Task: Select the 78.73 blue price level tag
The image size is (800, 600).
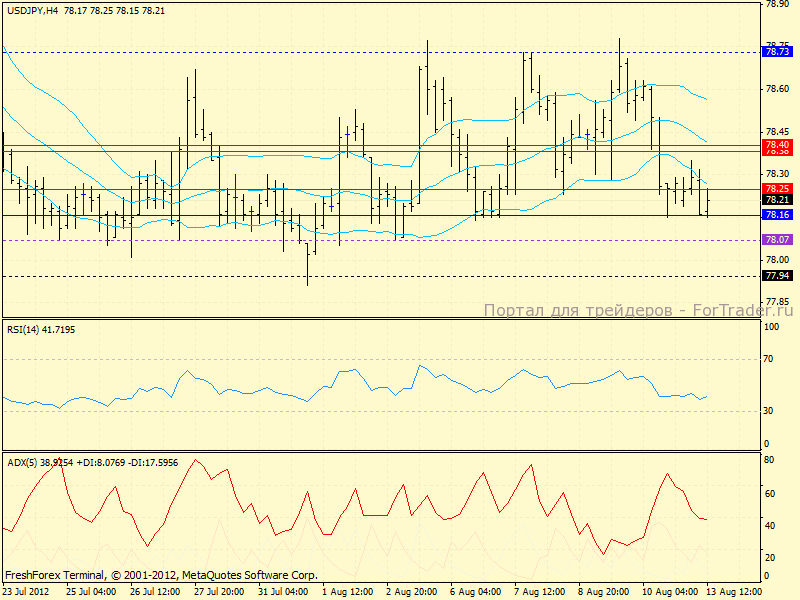Action: pos(777,51)
